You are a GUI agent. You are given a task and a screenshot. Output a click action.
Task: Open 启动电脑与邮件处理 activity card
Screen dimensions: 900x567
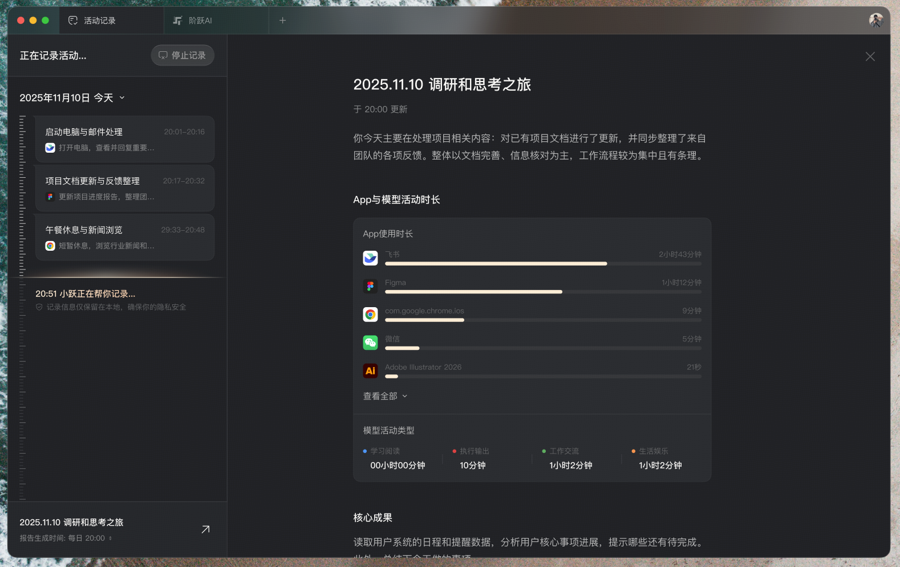125,139
